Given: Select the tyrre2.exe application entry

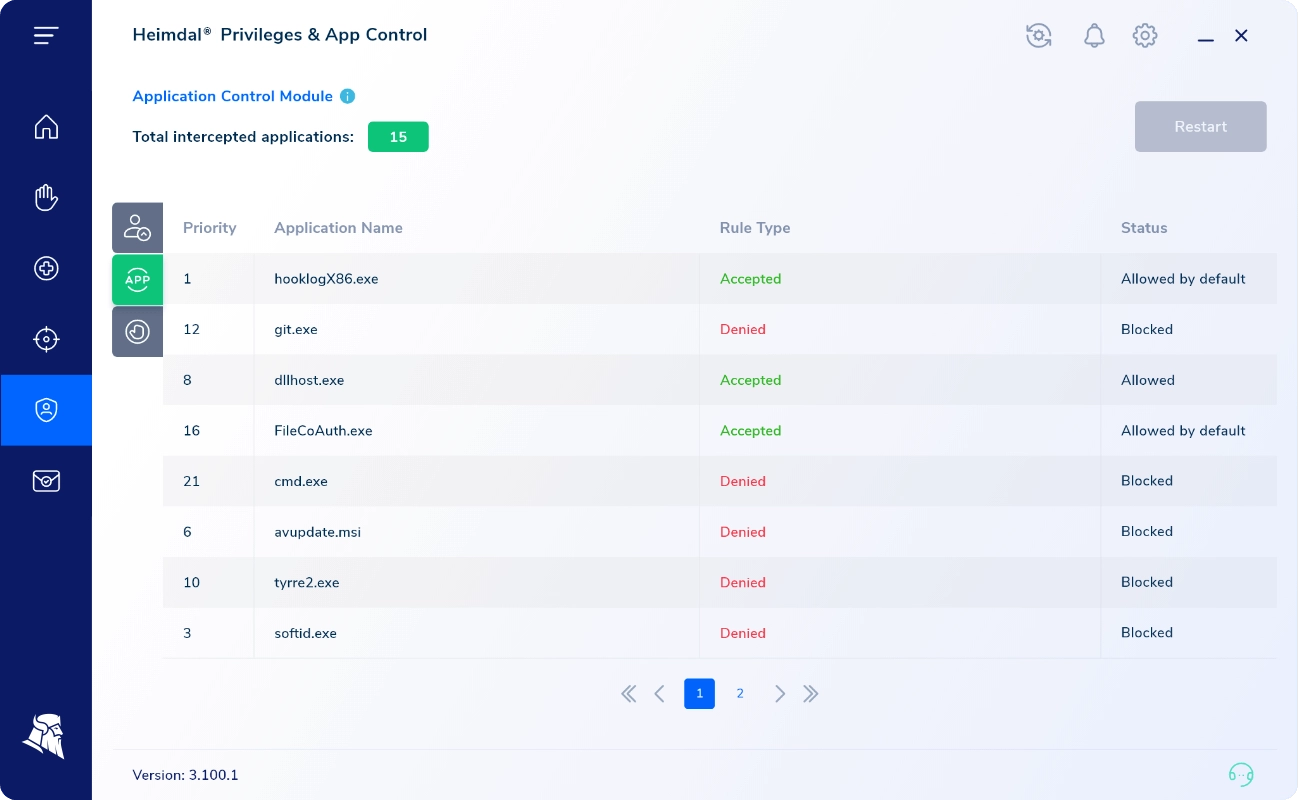Looking at the screenshot, I should pos(306,582).
